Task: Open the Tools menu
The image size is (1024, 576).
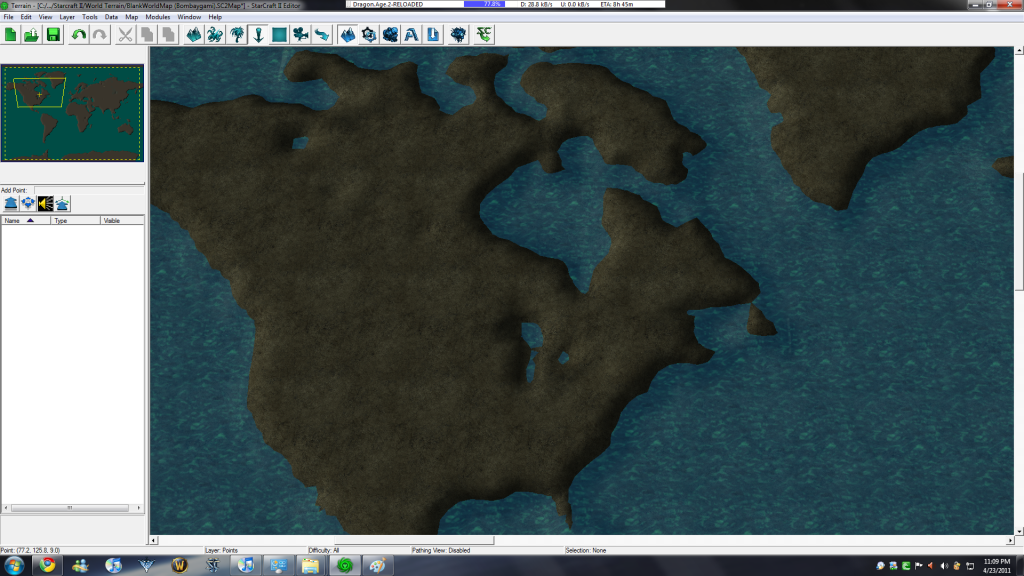Action: pyautogui.click(x=89, y=17)
